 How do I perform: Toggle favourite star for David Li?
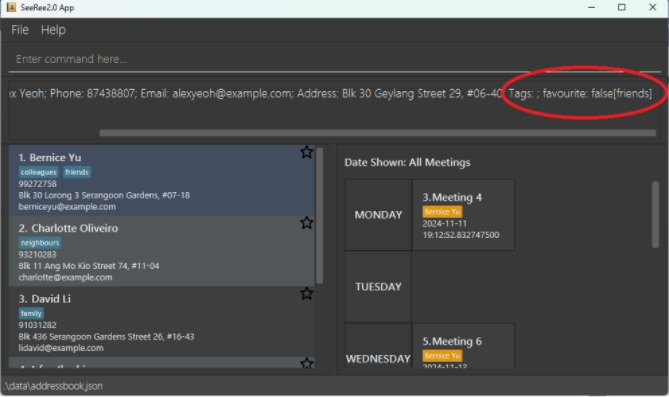pos(306,294)
